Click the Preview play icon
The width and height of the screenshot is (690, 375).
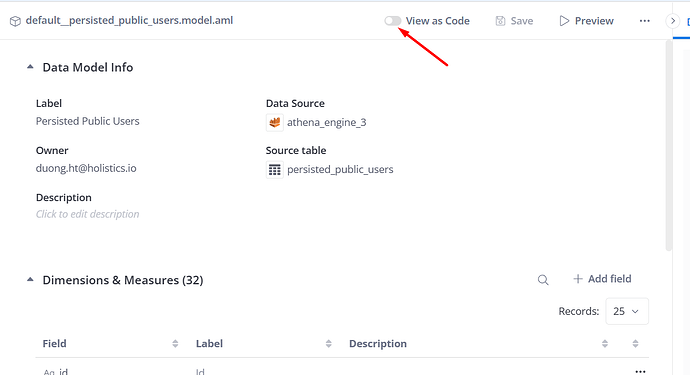(x=564, y=21)
